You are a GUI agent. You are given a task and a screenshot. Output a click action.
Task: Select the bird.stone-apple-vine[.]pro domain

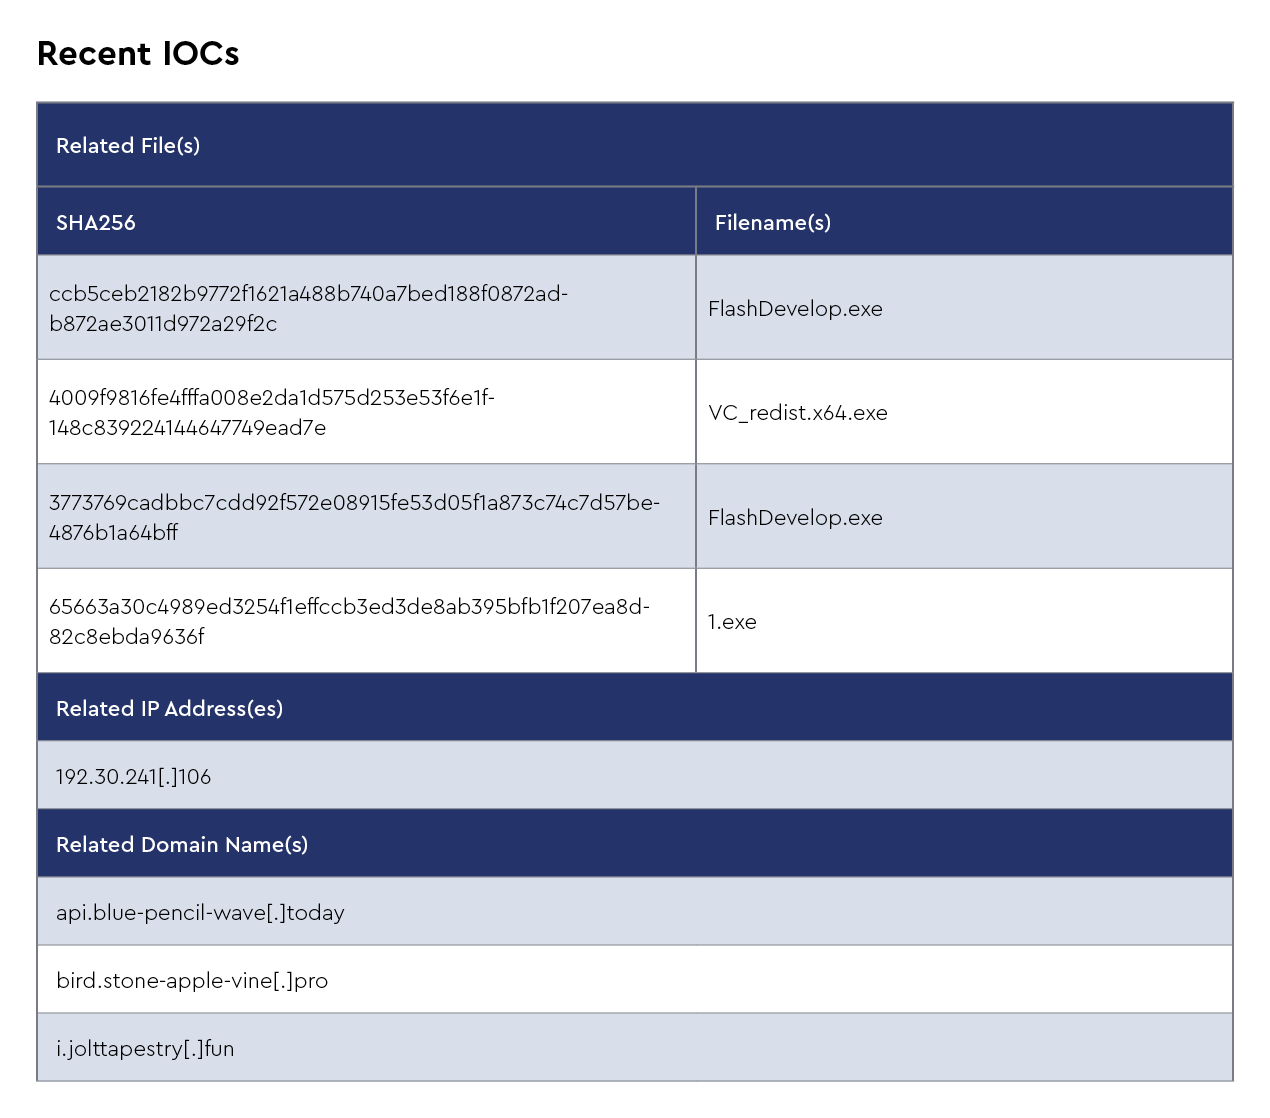pyautogui.click(x=192, y=981)
